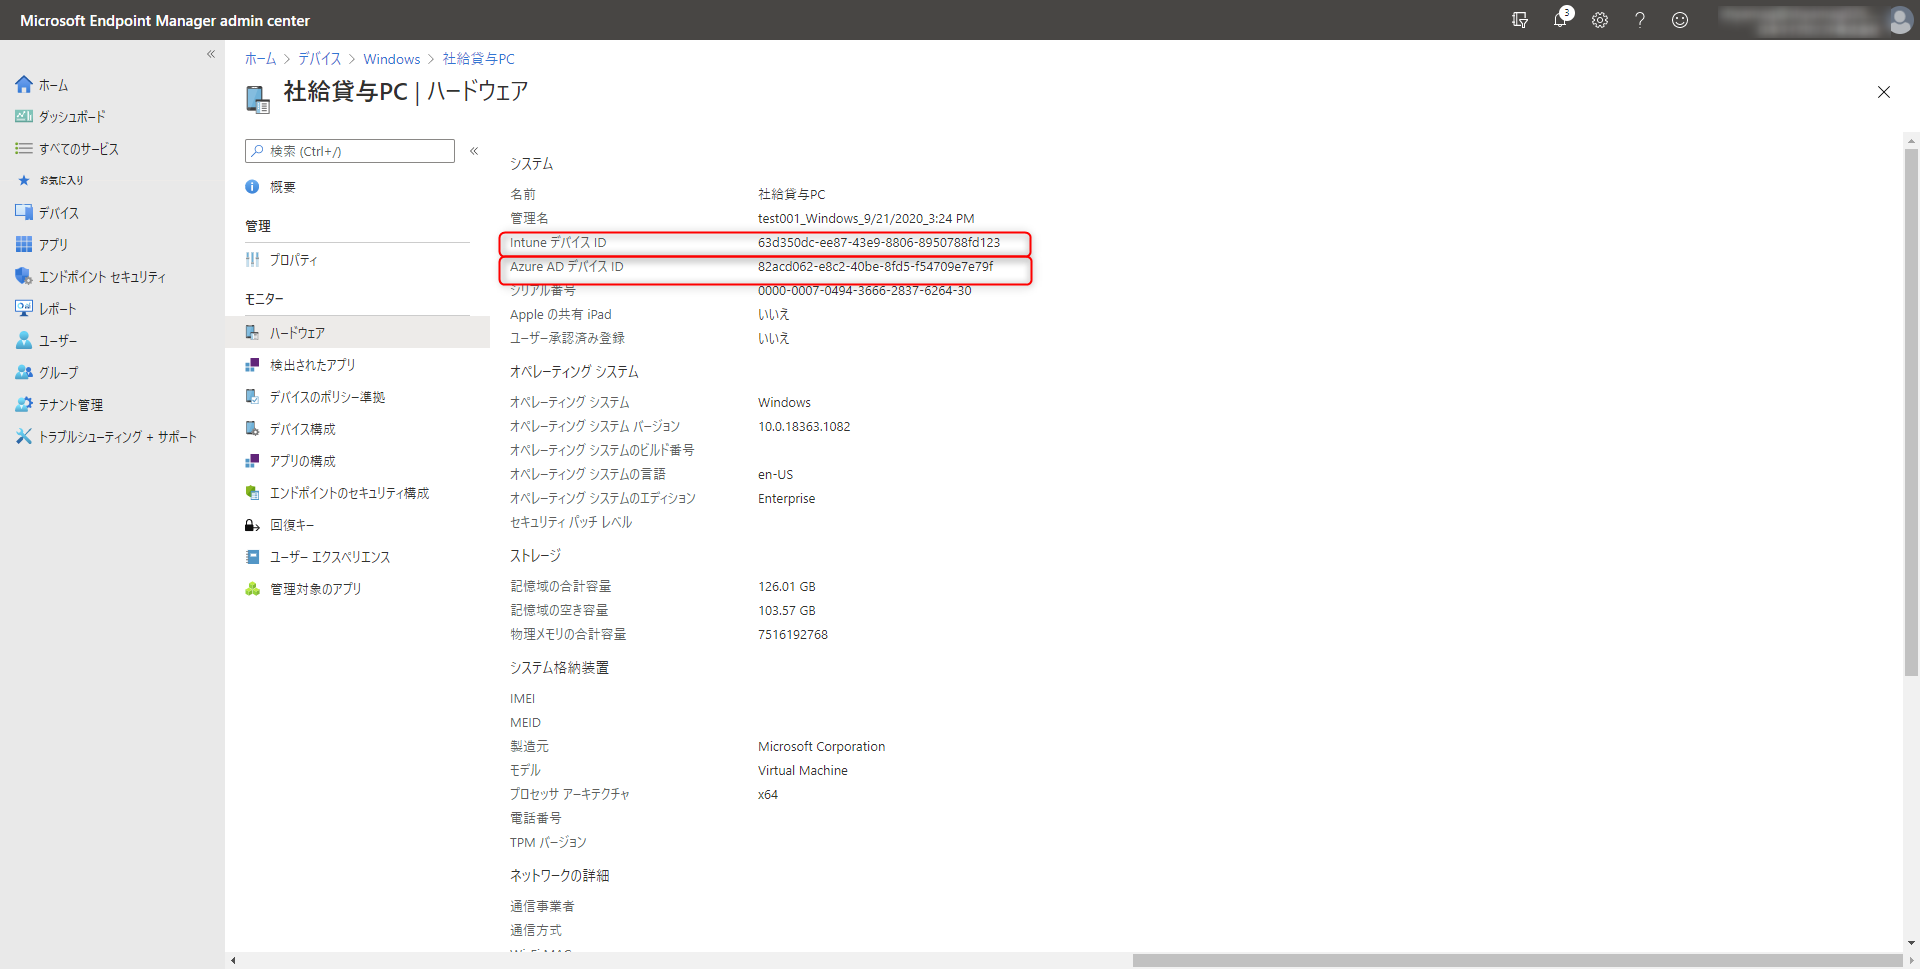Open エンドポイント セキュリティ via its shield icon
Viewport: 1920px width, 970px height.
click(x=24, y=276)
